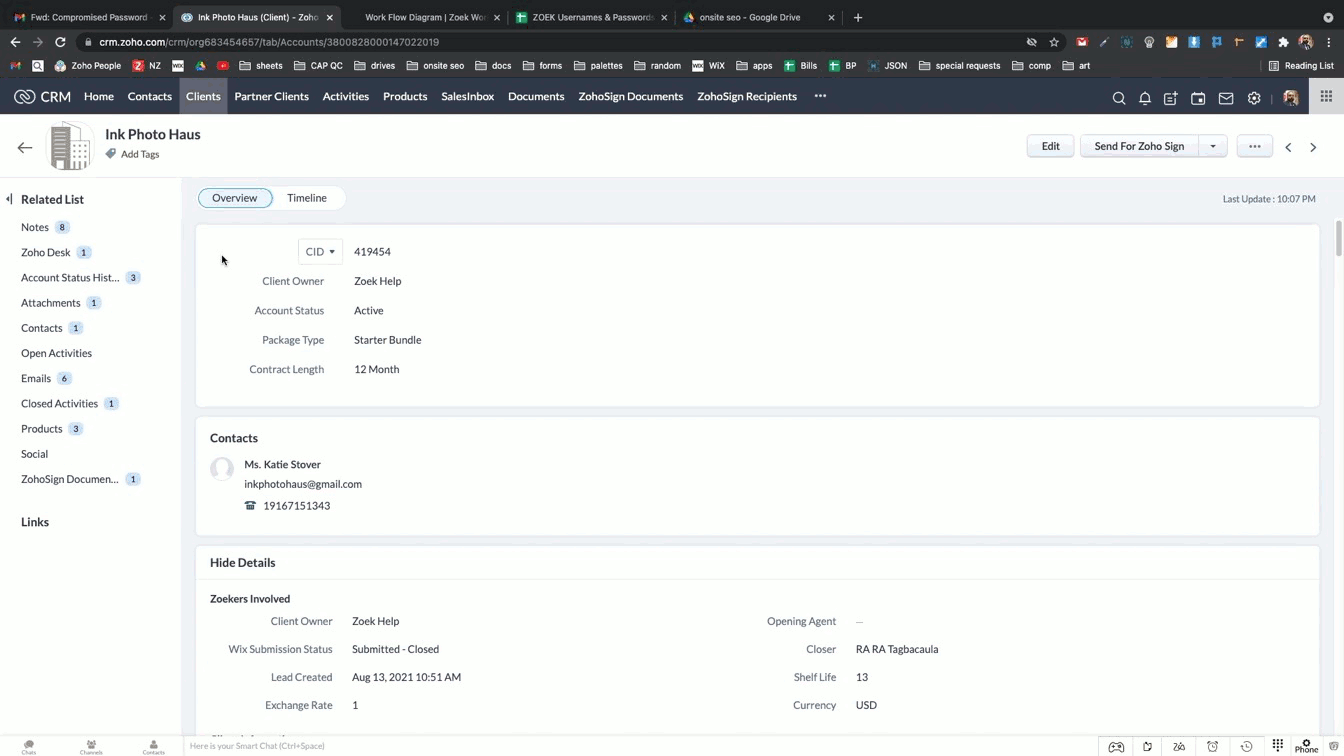
Task: Open the dial pad icon in bottom bar
Action: tap(1278, 745)
